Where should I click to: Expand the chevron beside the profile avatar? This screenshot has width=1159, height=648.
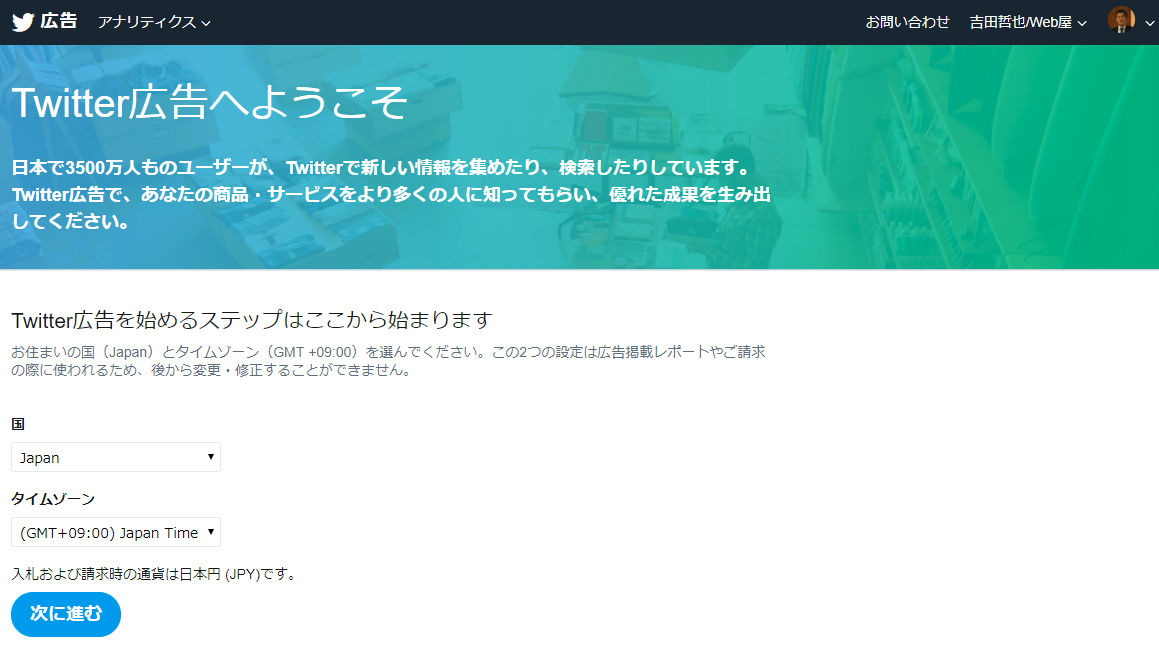[x=1149, y=23]
